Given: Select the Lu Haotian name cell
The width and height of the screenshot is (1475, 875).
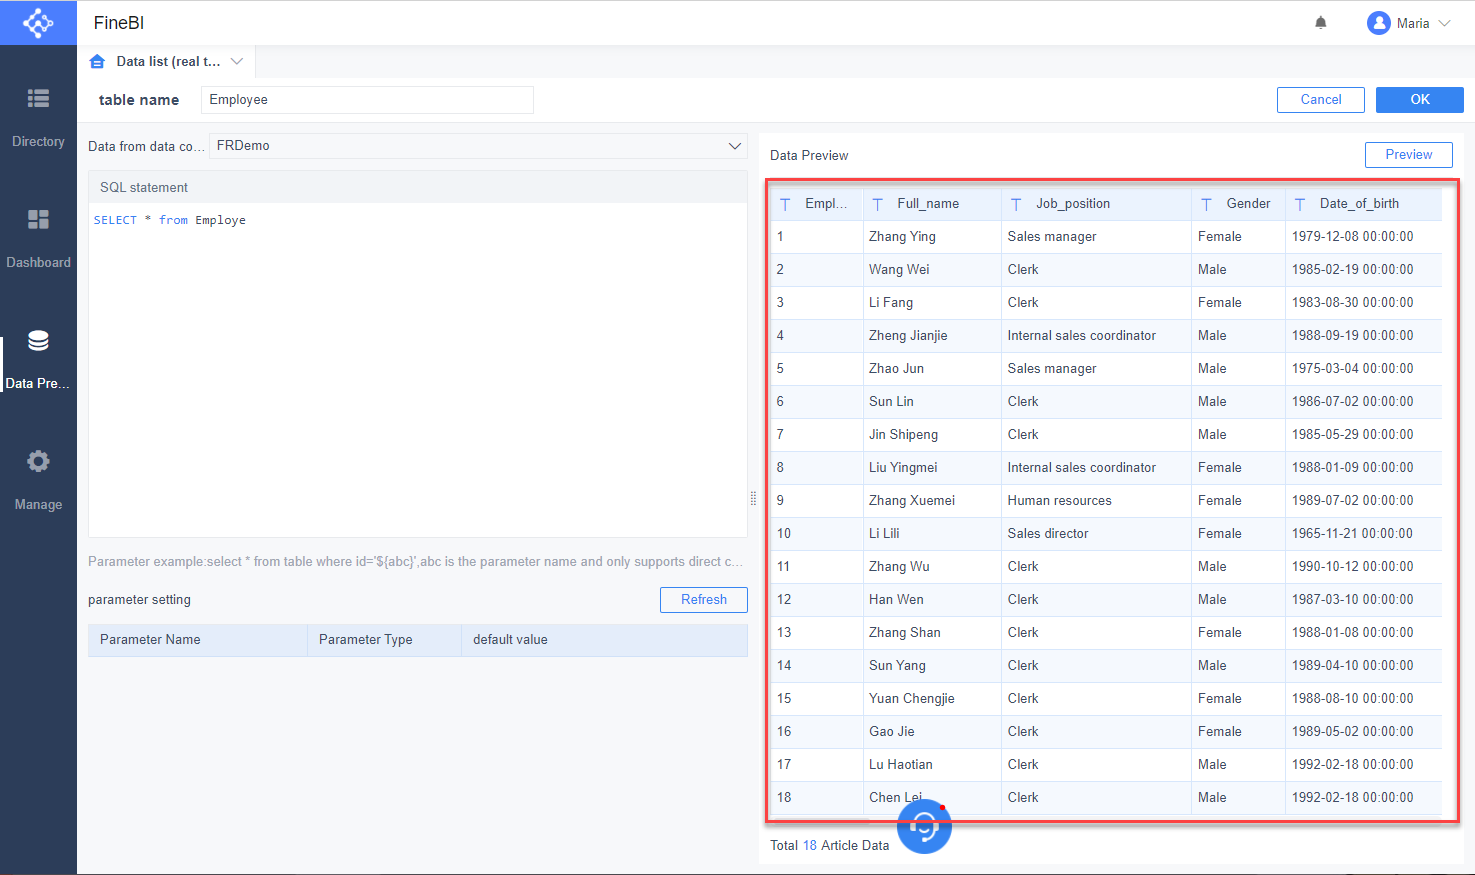Looking at the screenshot, I should pos(932,765).
